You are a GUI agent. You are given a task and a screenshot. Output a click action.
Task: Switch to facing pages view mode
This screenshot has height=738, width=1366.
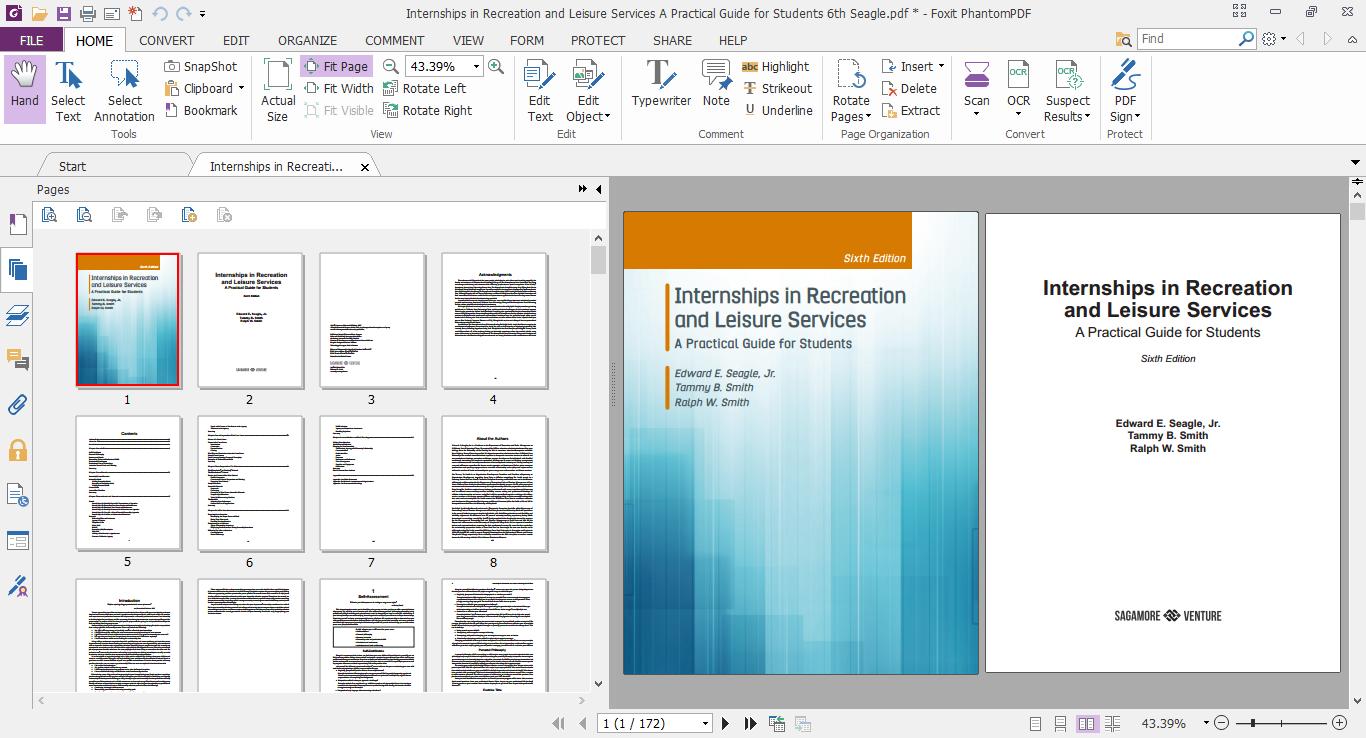click(x=1087, y=723)
